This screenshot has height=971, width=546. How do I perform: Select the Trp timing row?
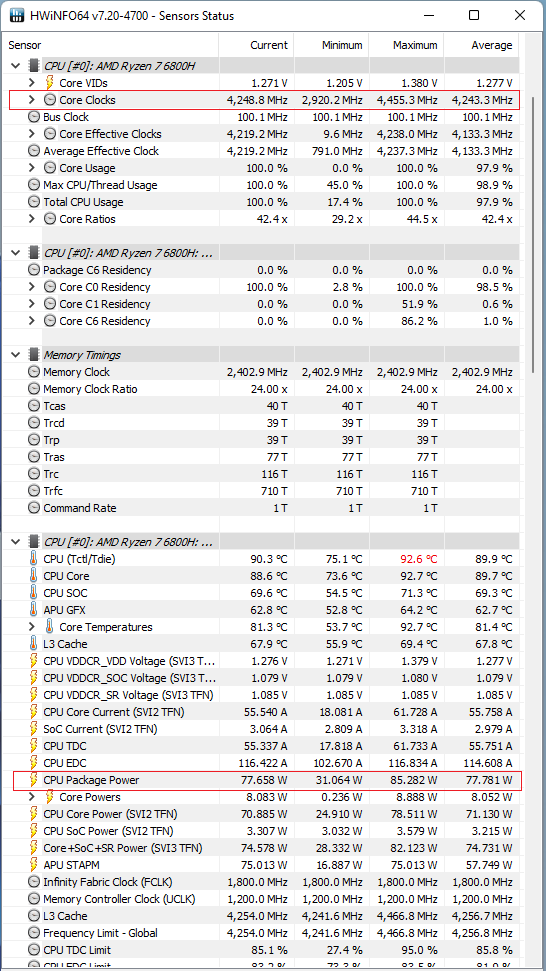[x=262, y=440]
